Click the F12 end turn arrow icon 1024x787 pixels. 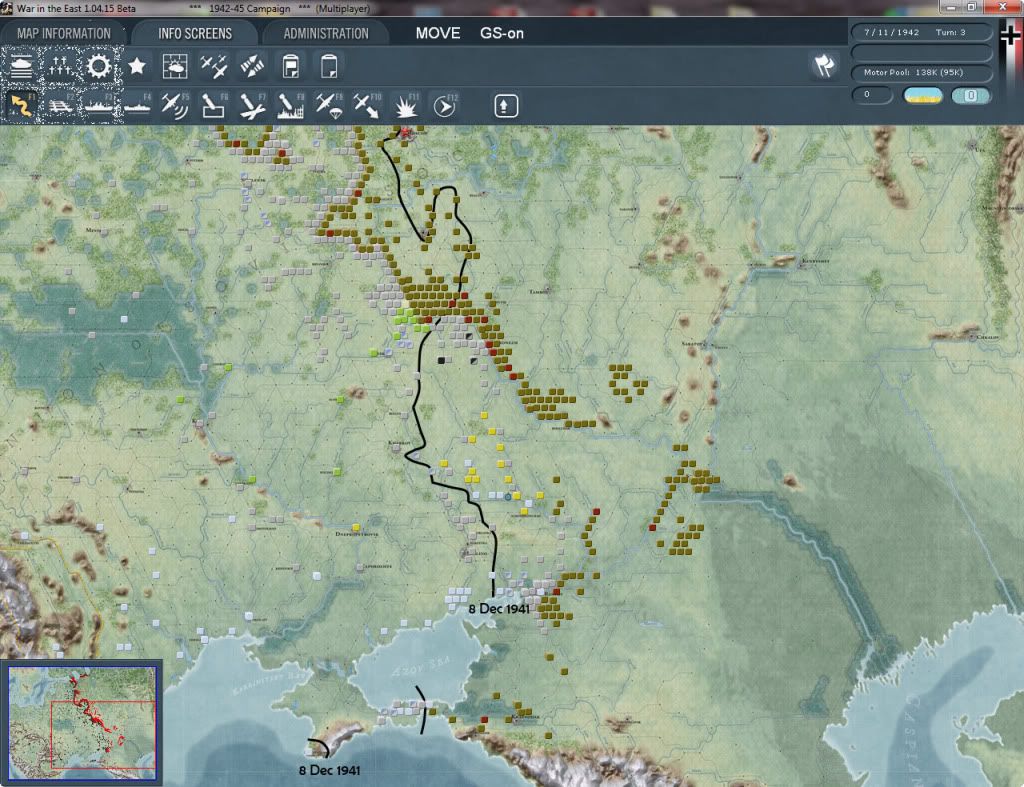click(445, 105)
